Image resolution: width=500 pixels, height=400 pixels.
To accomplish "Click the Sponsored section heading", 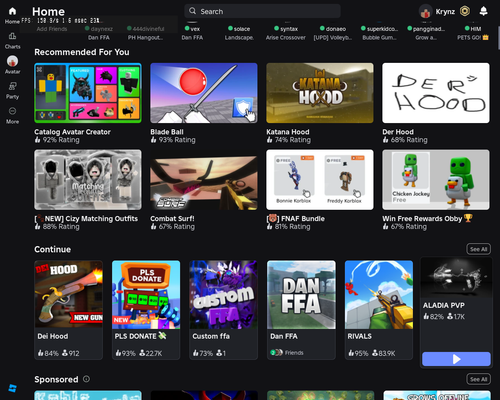I will coord(56,379).
